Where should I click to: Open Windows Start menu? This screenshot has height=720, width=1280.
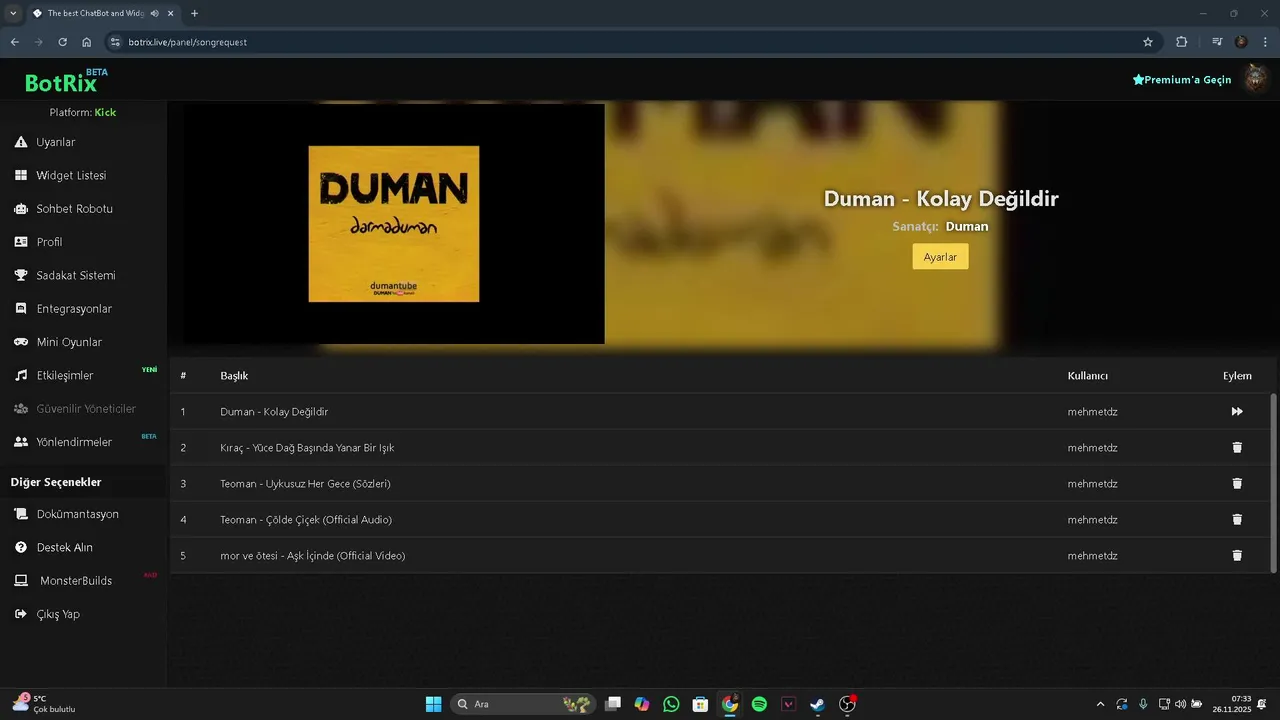433,704
